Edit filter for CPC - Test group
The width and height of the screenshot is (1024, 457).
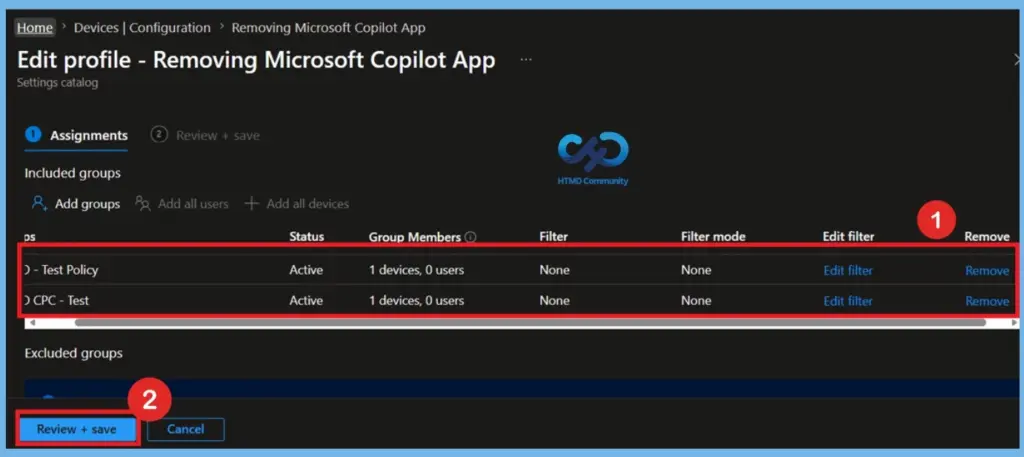tap(848, 301)
